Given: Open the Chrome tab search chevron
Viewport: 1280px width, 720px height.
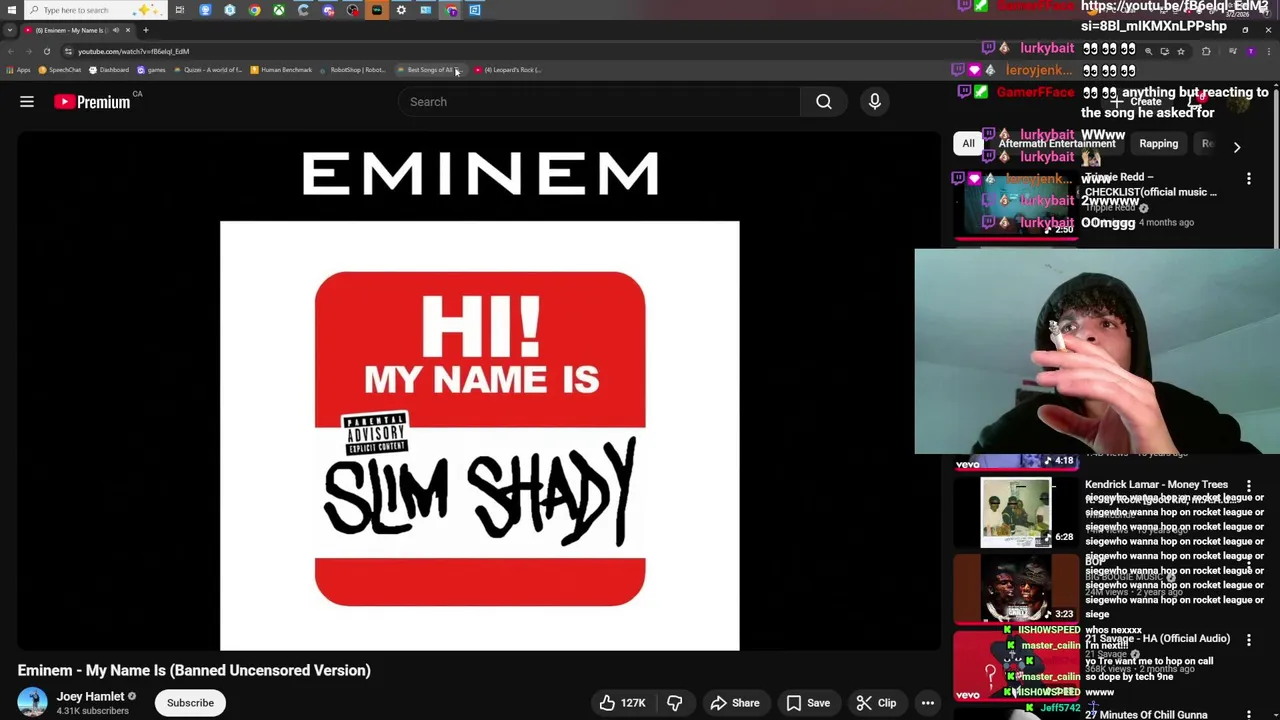Looking at the screenshot, I should click(x=10, y=30).
